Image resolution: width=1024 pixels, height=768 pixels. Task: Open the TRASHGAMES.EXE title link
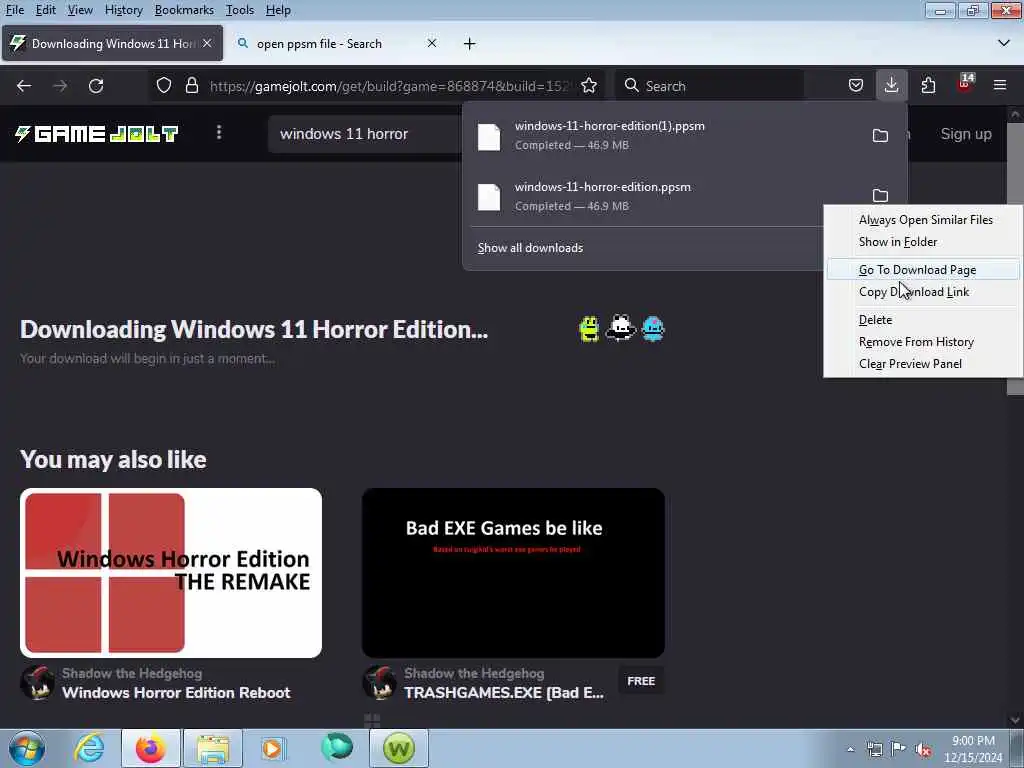point(504,693)
